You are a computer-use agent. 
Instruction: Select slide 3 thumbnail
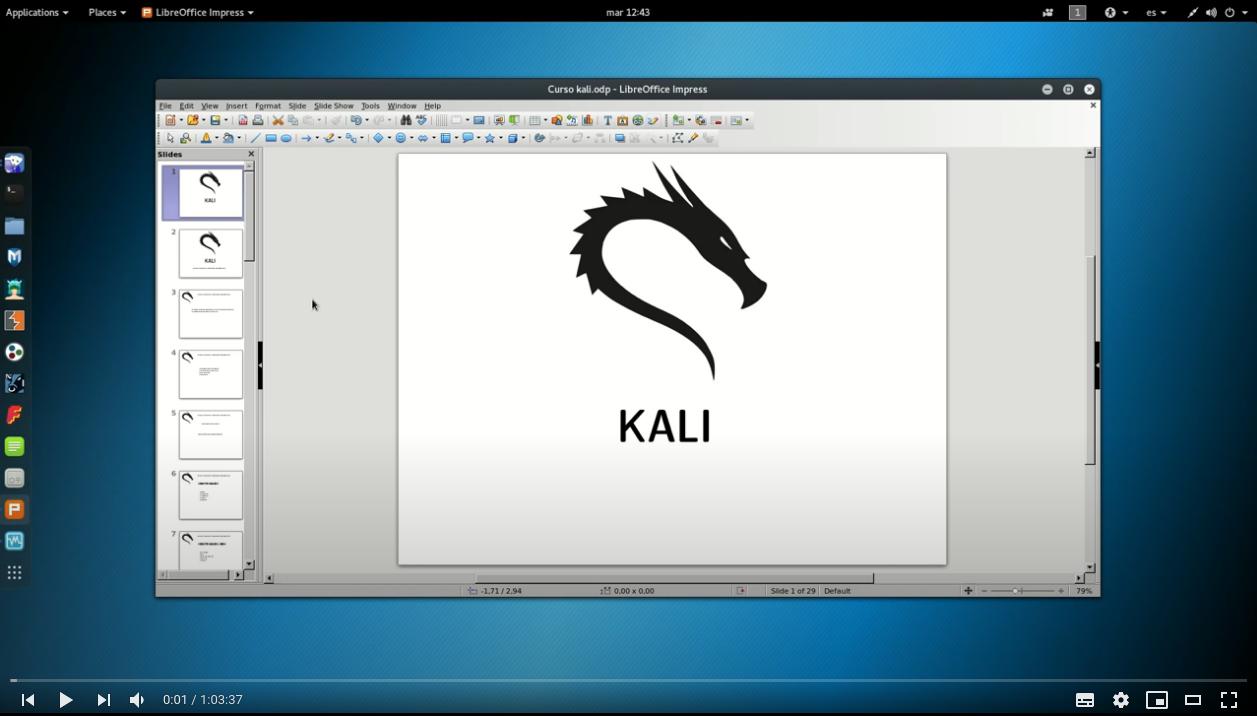pyautogui.click(x=210, y=314)
